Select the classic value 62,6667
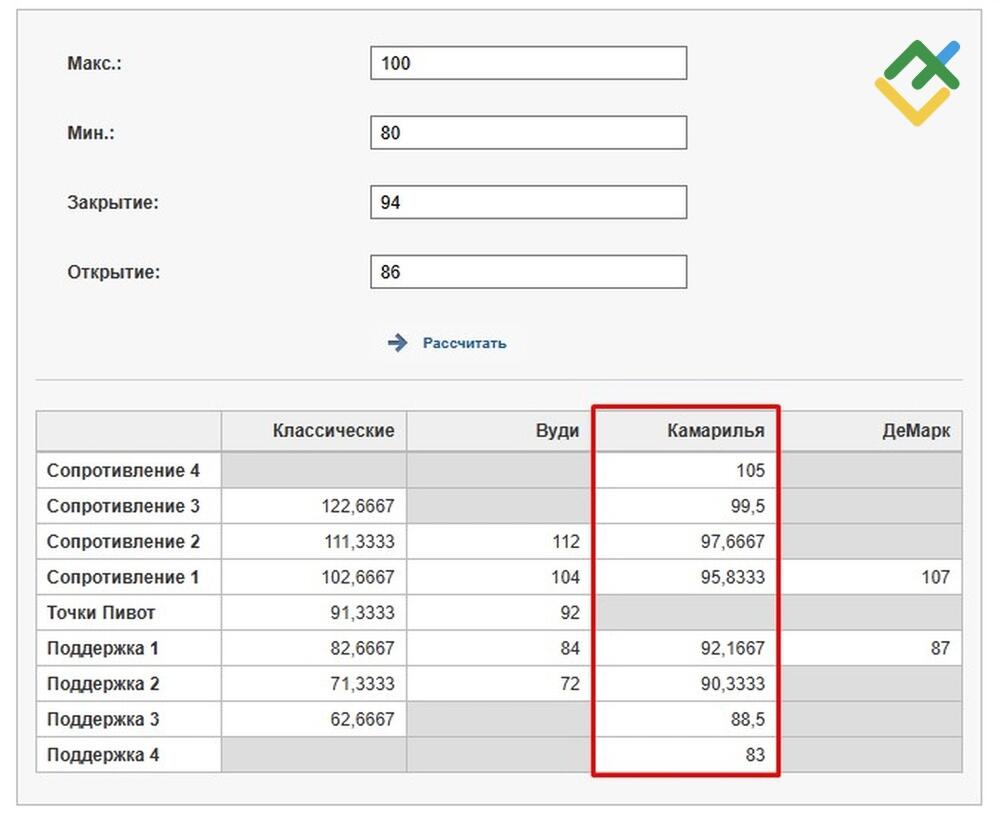 [362, 719]
